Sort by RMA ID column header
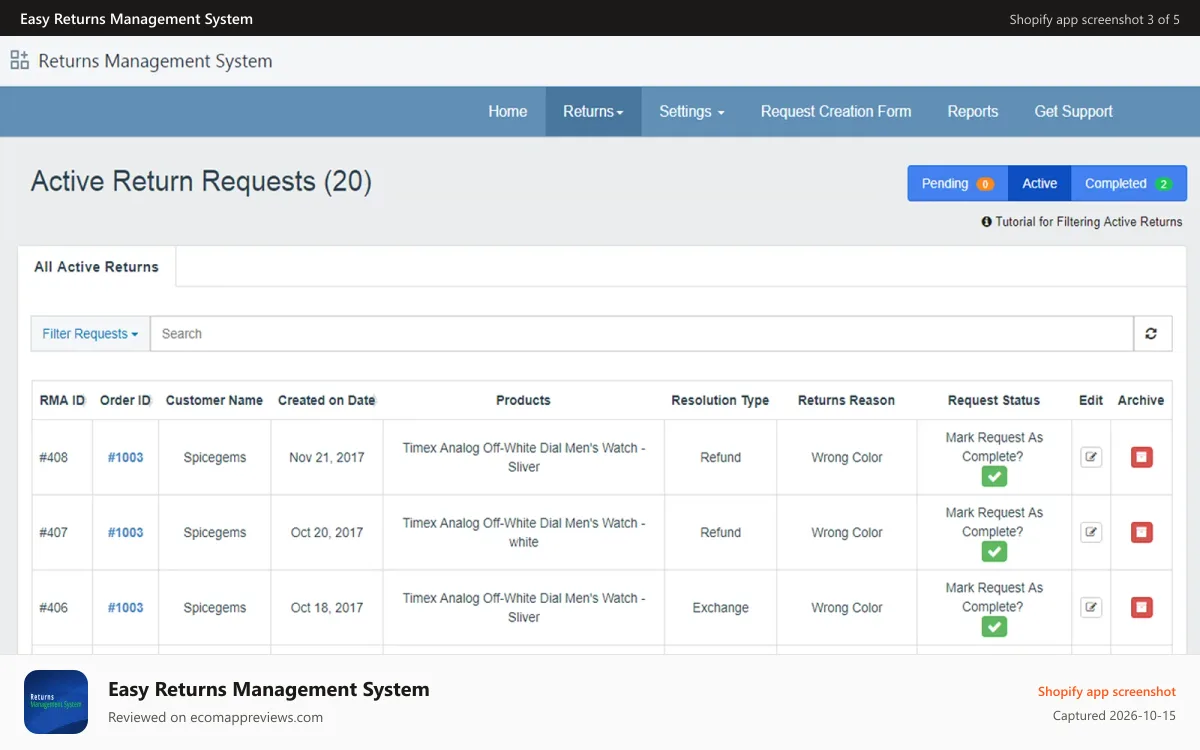 point(62,400)
